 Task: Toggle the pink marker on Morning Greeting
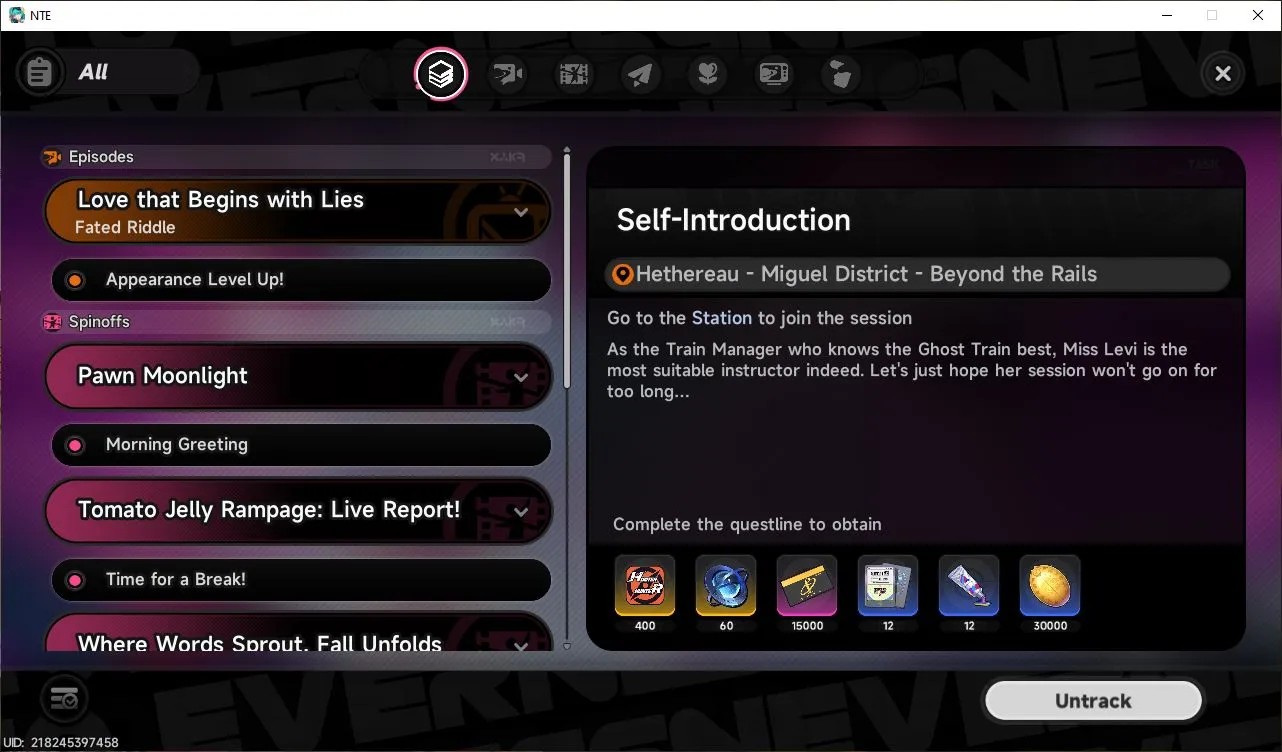tap(75, 445)
